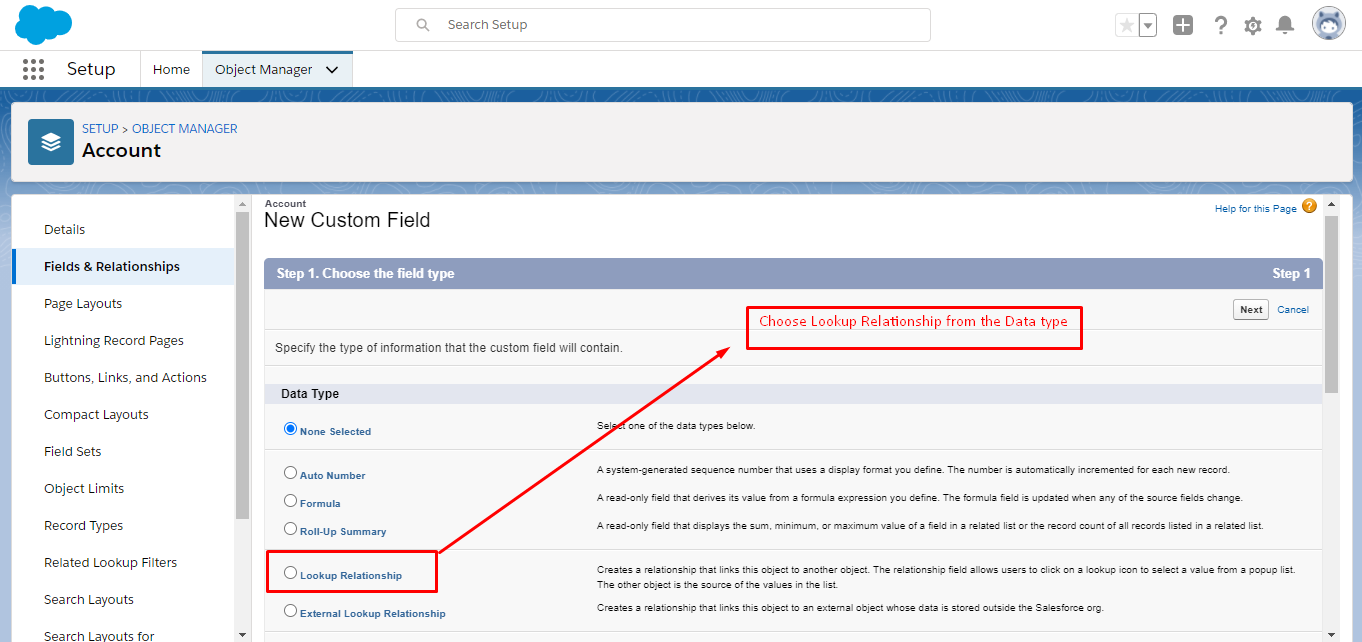Click the Salesforce cloud logo

click(43, 24)
